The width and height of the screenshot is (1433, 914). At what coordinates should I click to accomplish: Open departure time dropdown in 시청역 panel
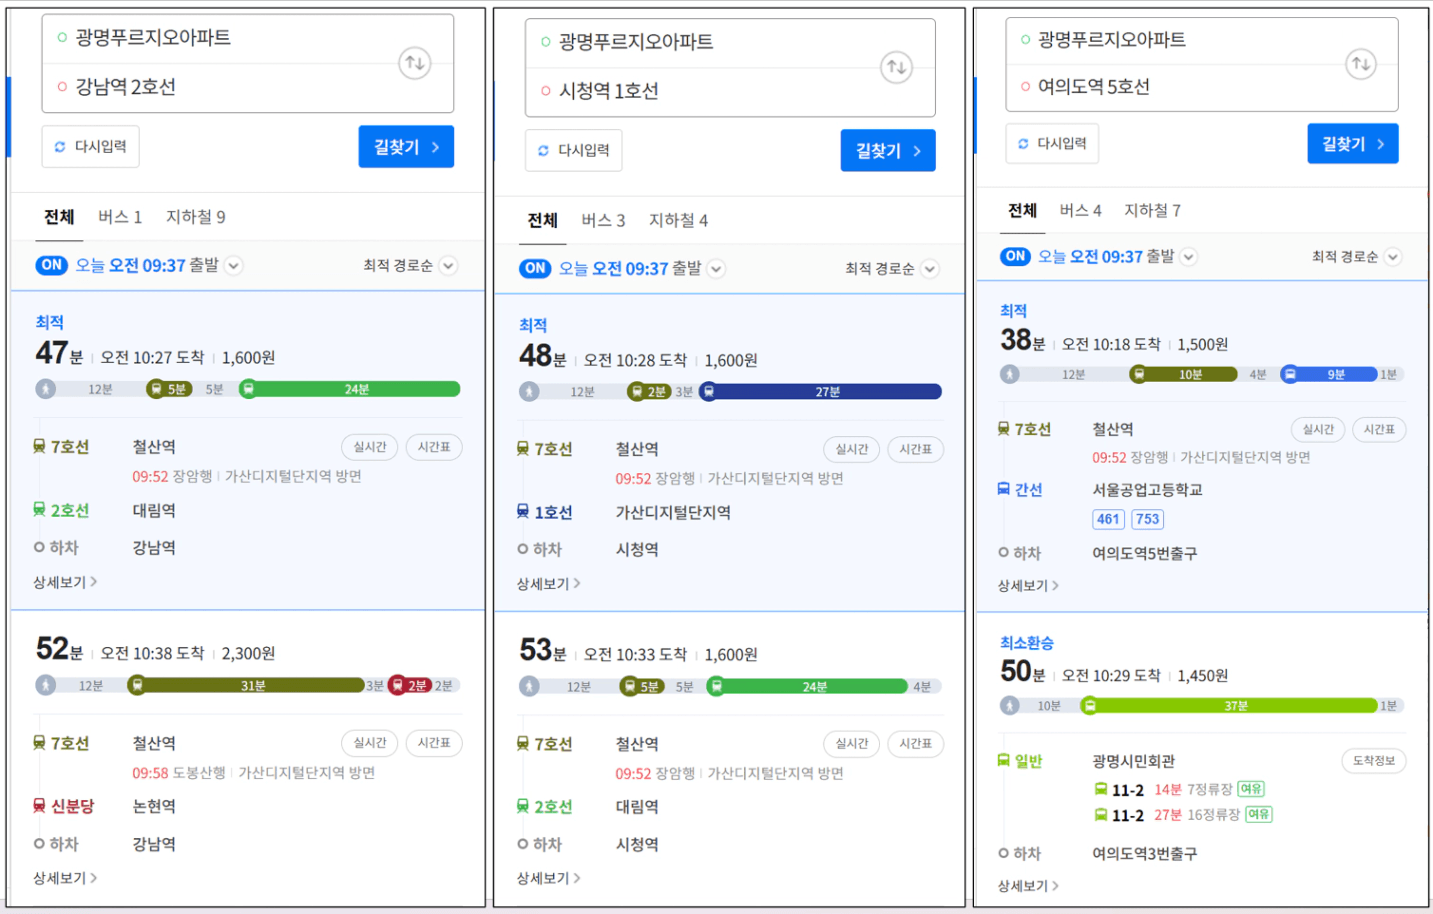[716, 269]
